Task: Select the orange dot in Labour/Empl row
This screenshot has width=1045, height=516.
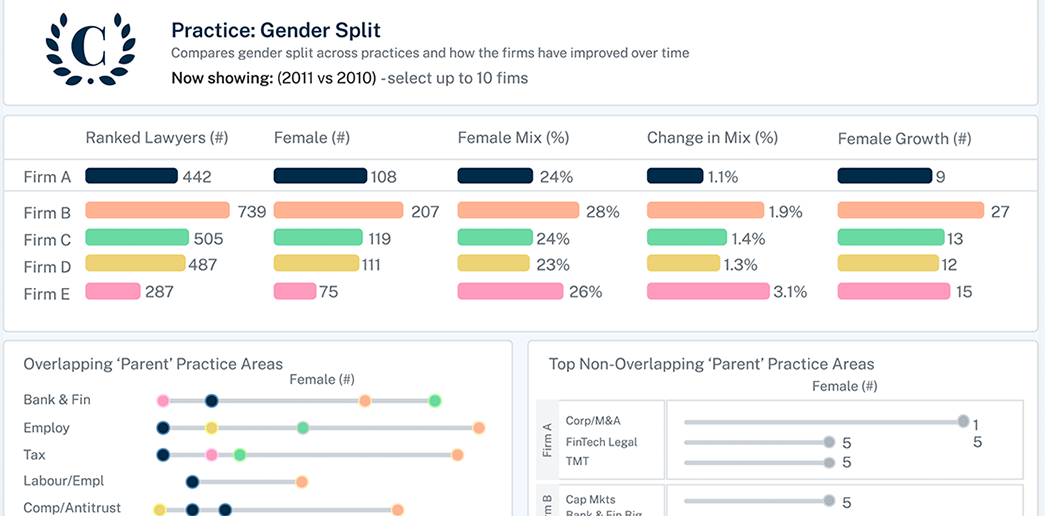Action: click(302, 482)
